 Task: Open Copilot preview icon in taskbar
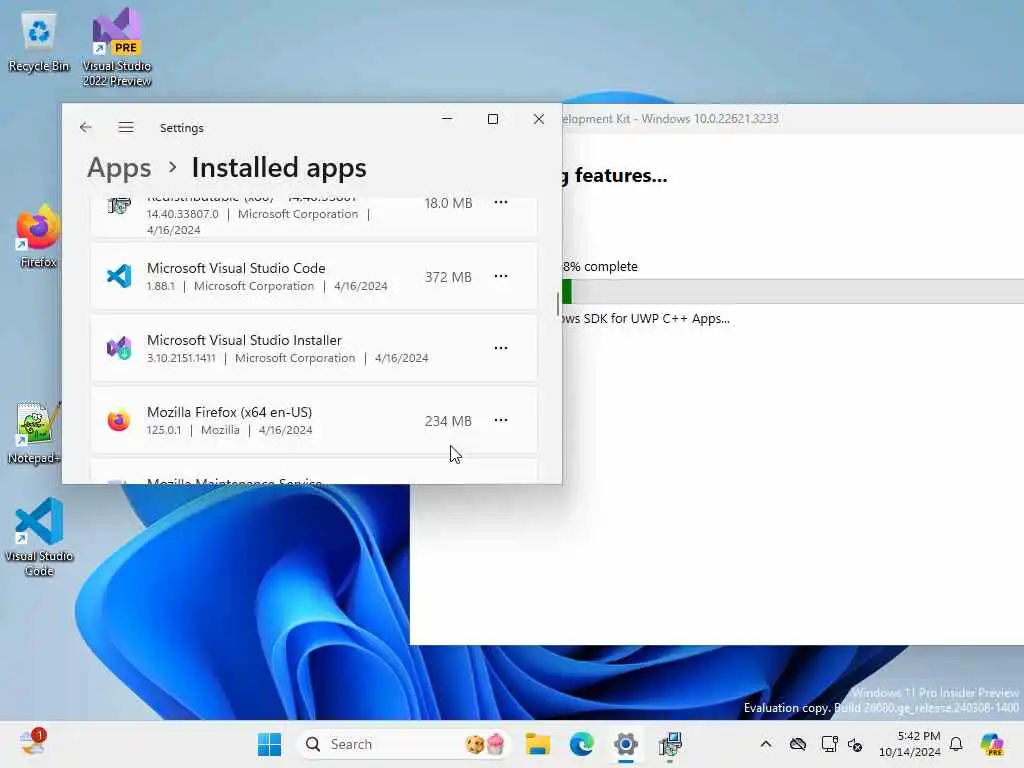(992, 744)
